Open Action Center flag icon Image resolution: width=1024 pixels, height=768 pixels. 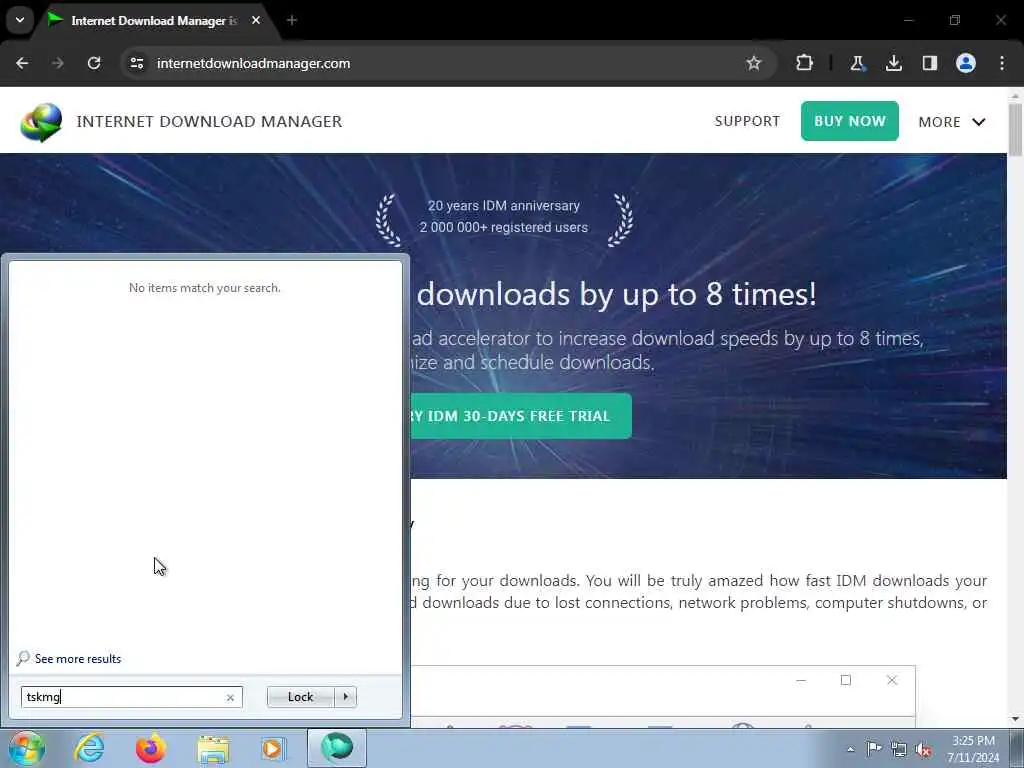coord(873,749)
